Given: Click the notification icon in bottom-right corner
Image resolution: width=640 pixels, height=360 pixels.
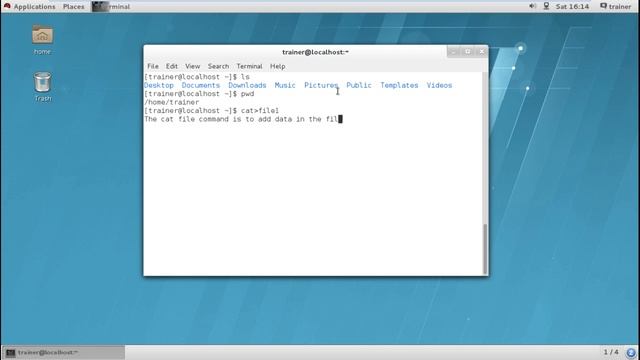Looking at the screenshot, I should pyautogui.click(x=631, y=353).
